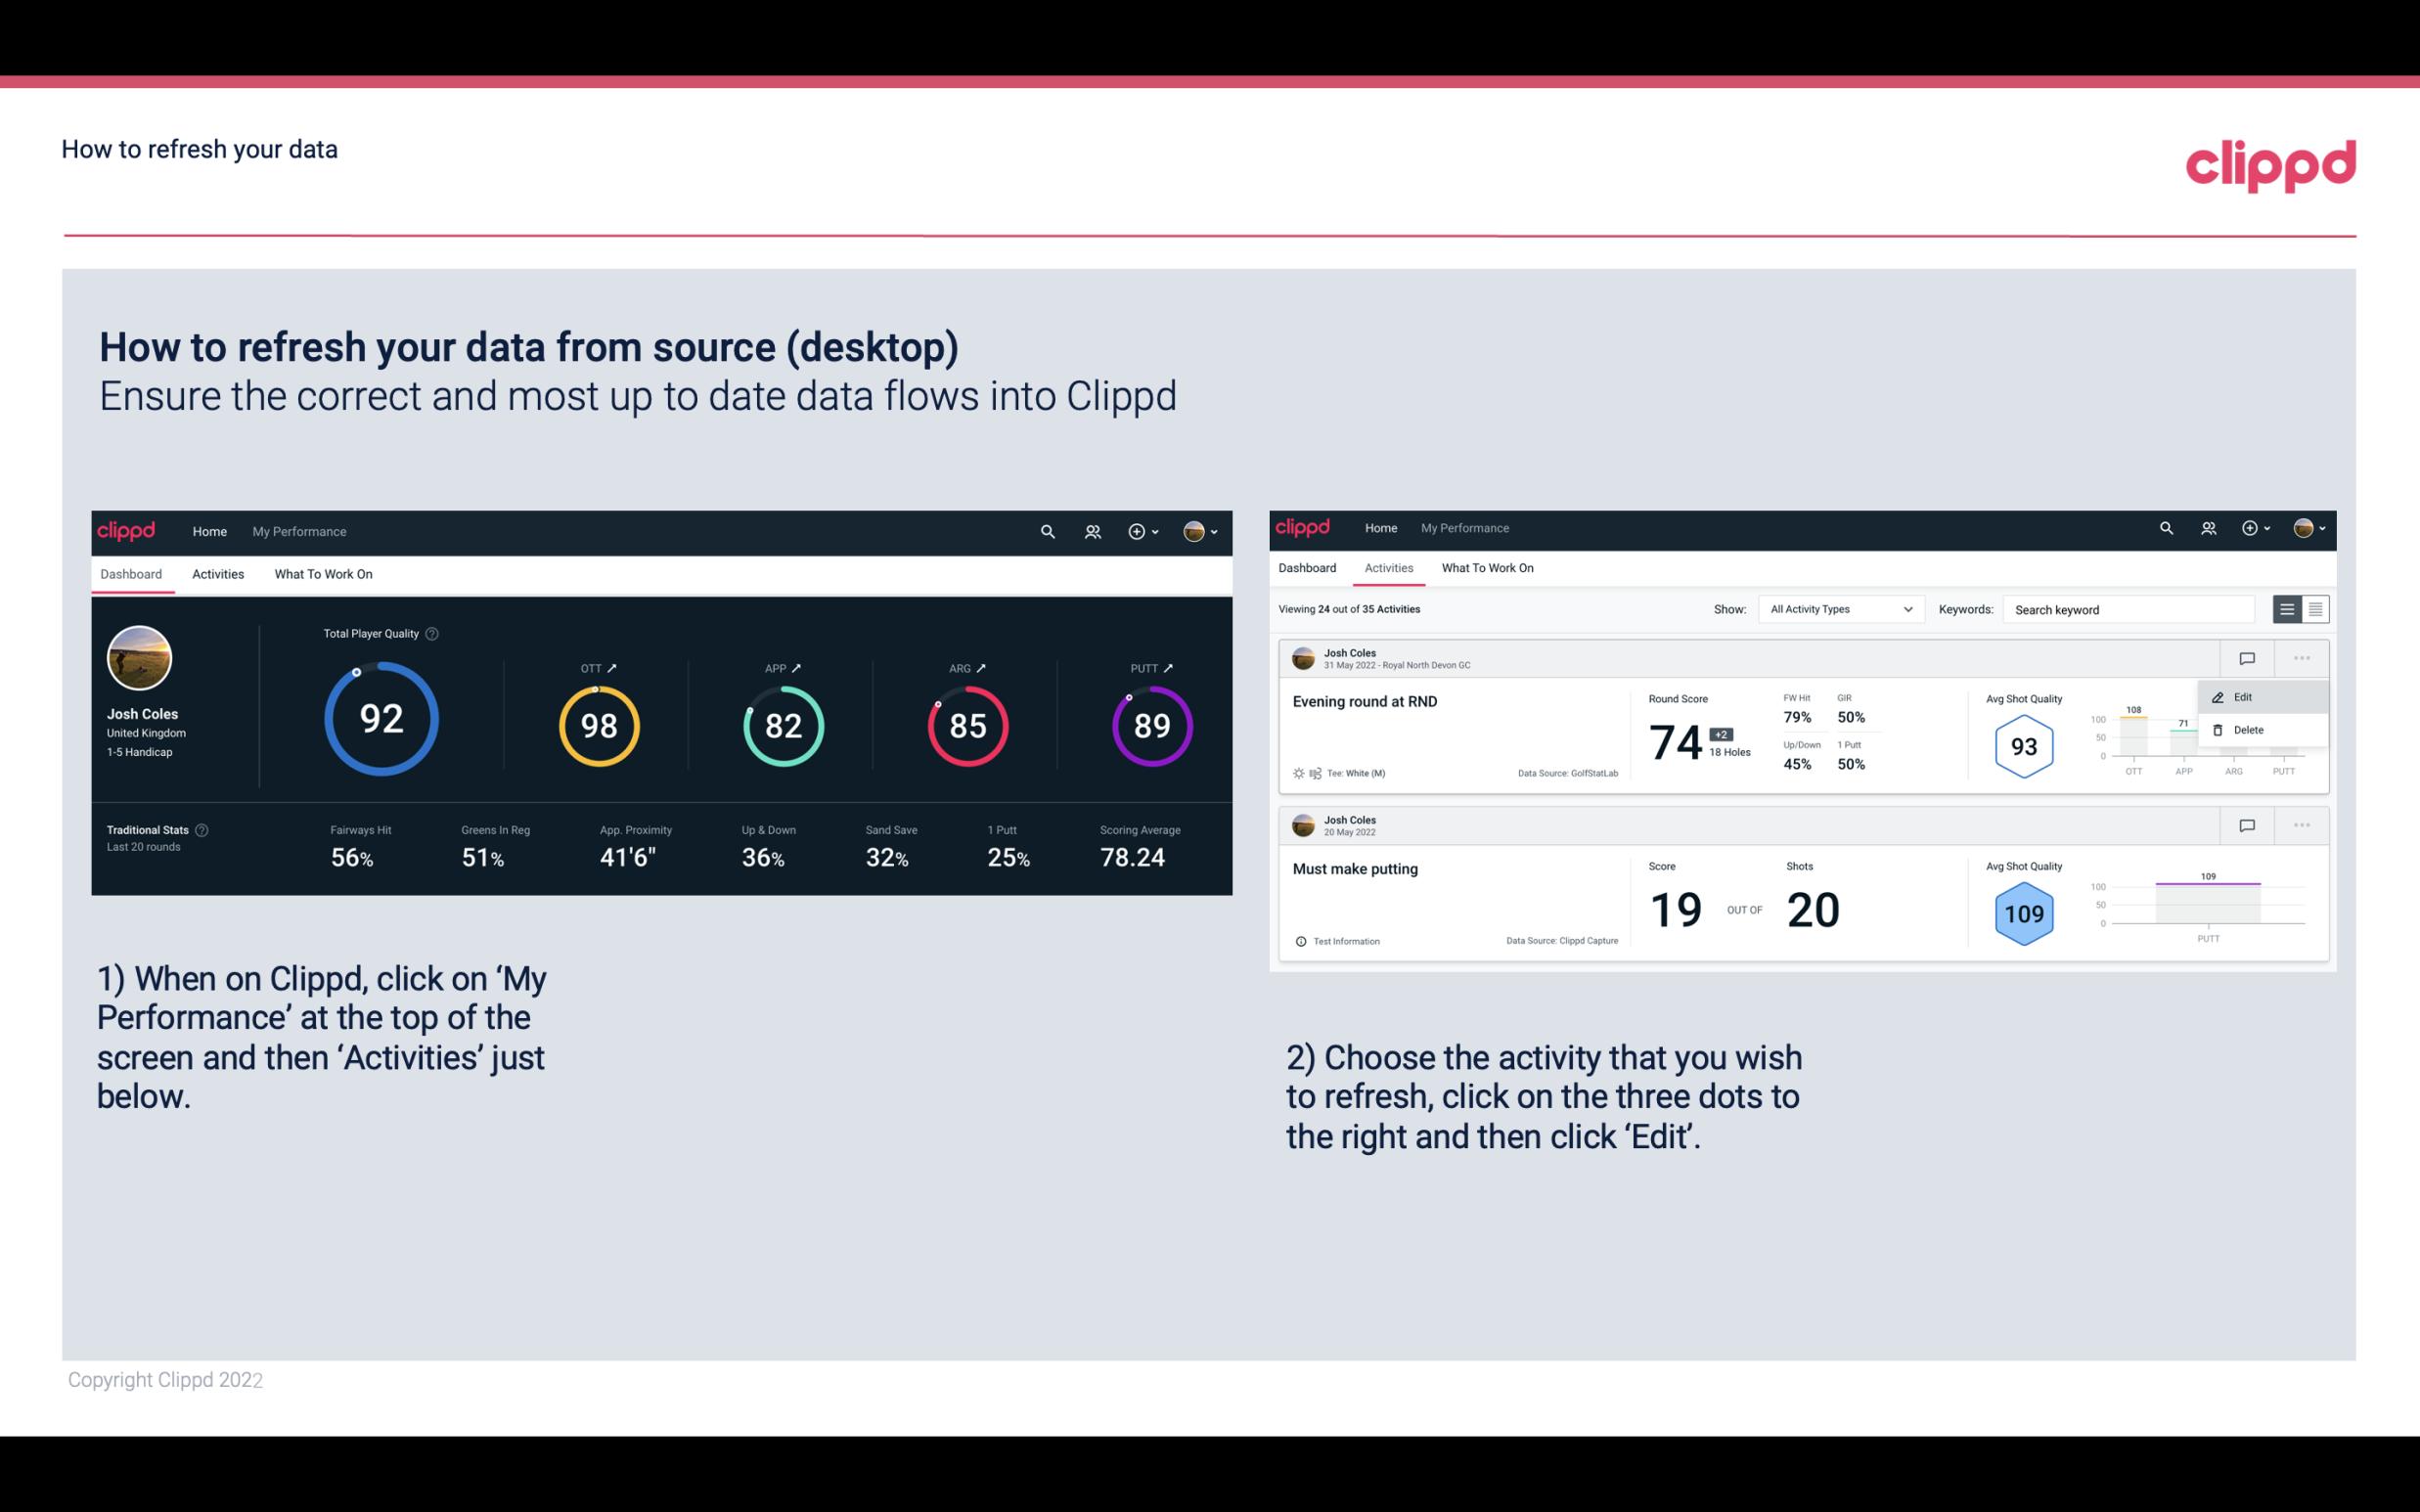Switch to the What To Work On tab
Viewport: 2420px width, 1512px height.
324,573
